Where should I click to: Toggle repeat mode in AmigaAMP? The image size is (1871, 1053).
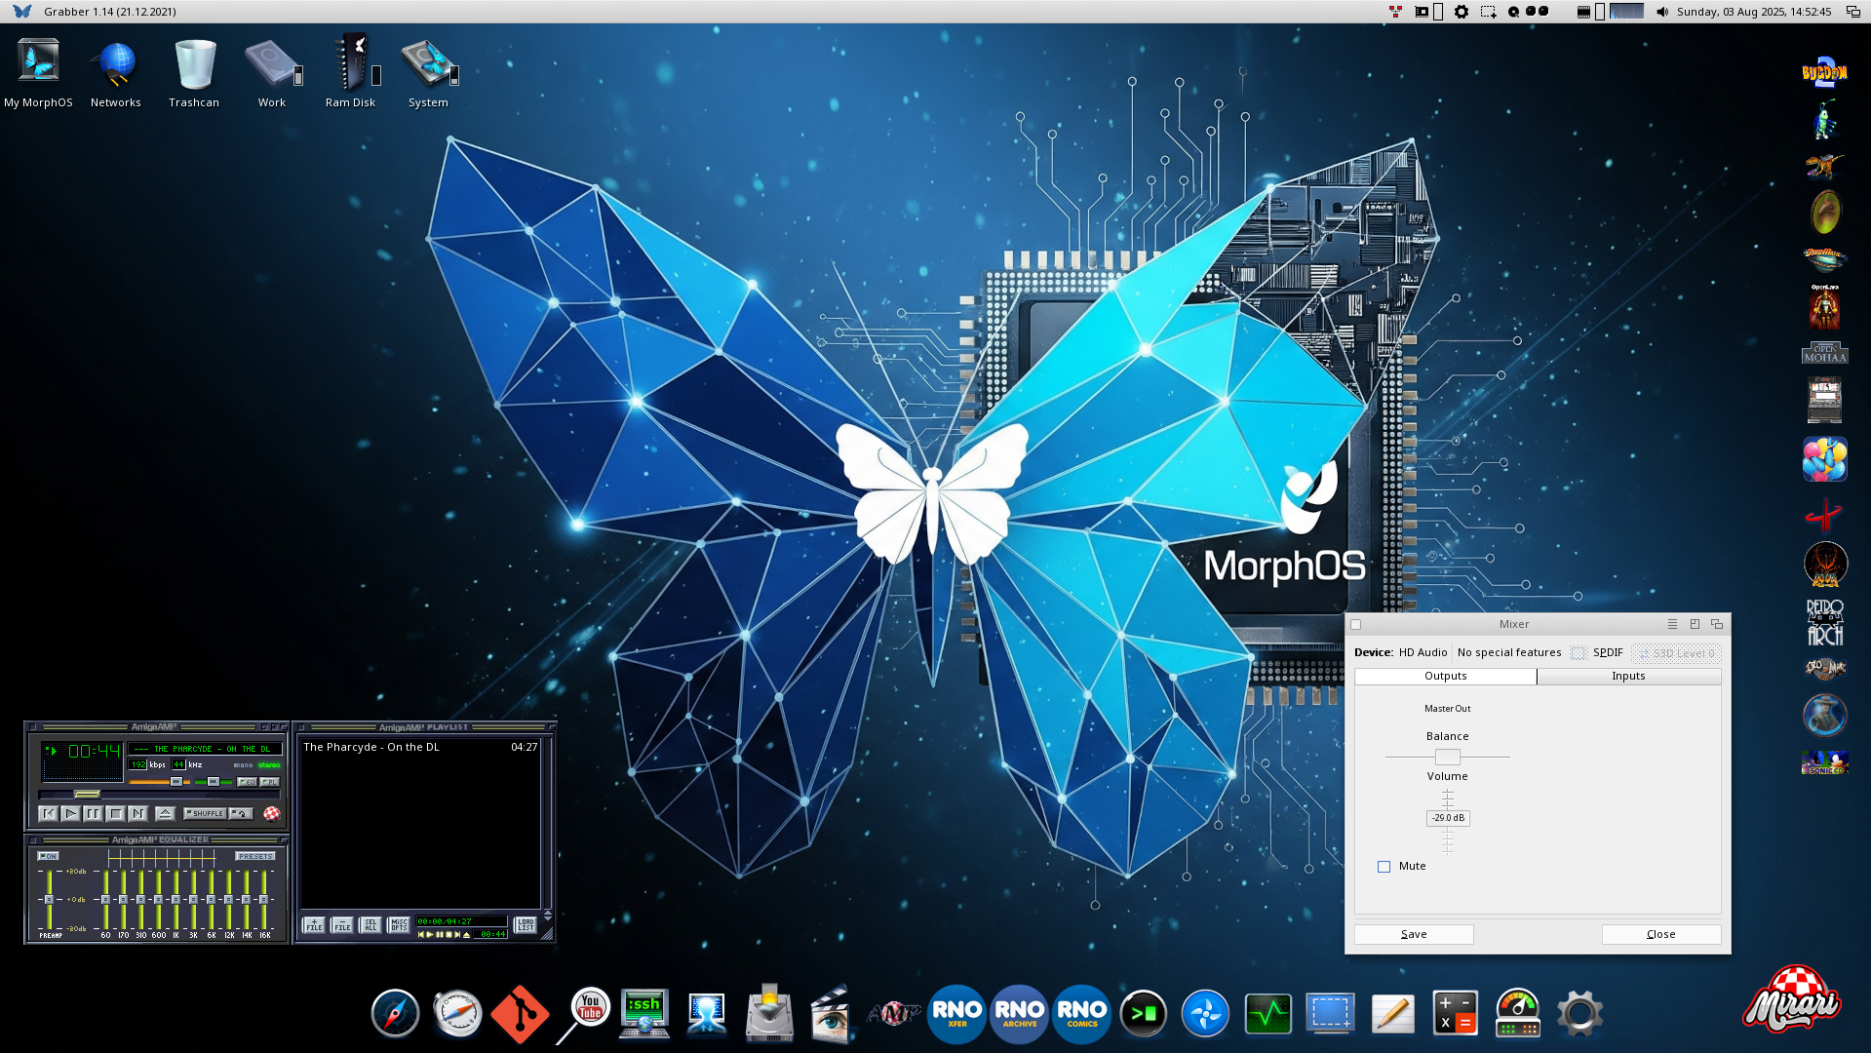[x=241, y=813]
